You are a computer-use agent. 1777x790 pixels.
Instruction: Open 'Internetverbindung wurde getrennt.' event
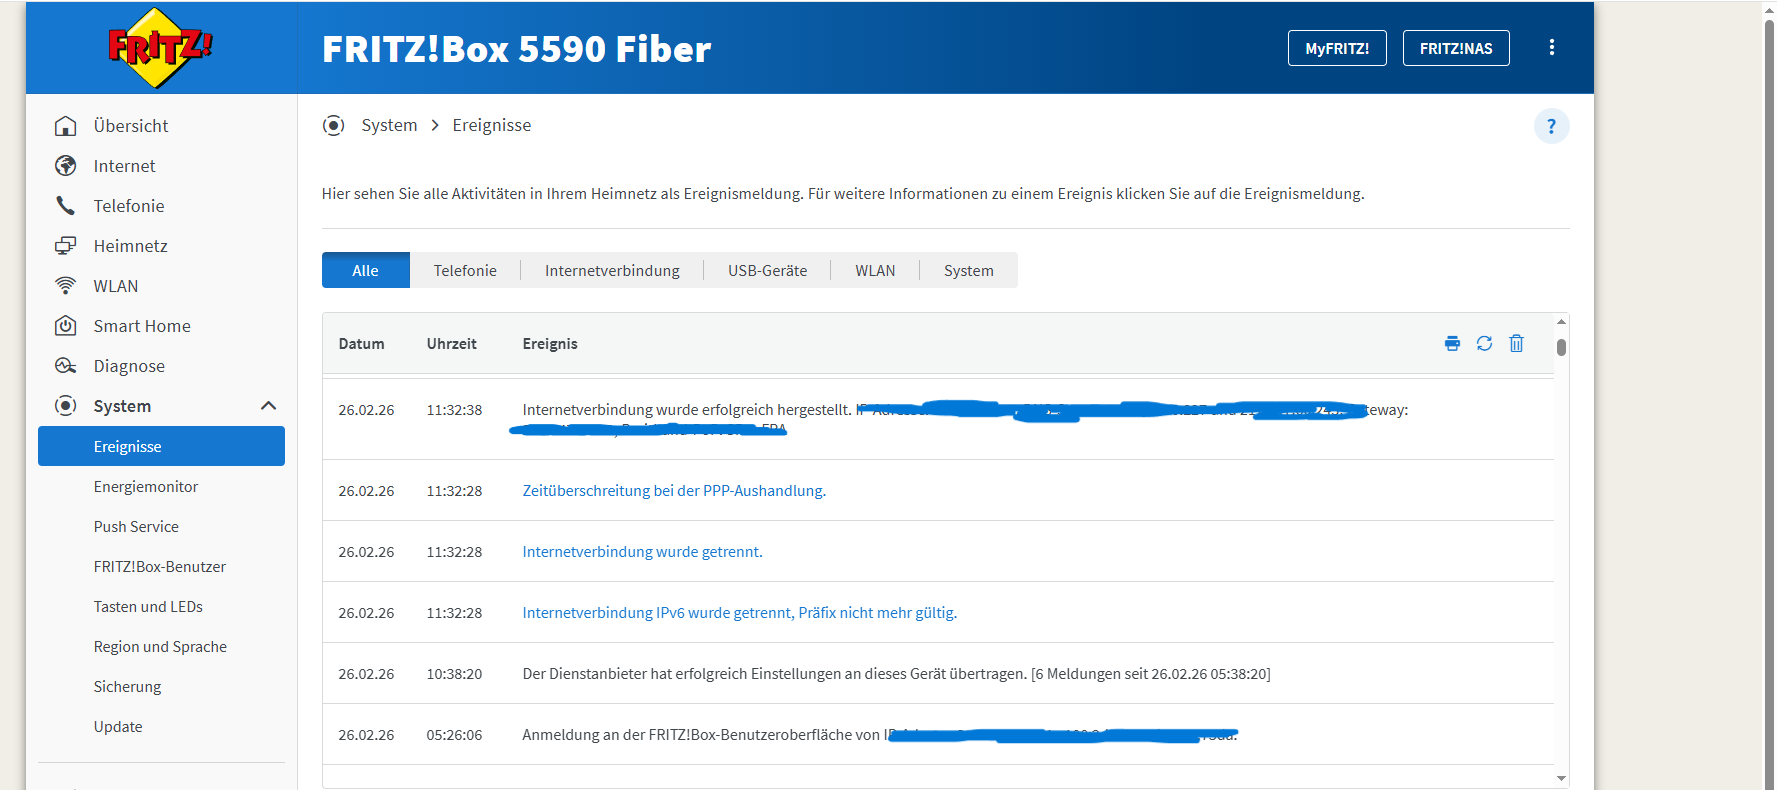click(642, 552)
